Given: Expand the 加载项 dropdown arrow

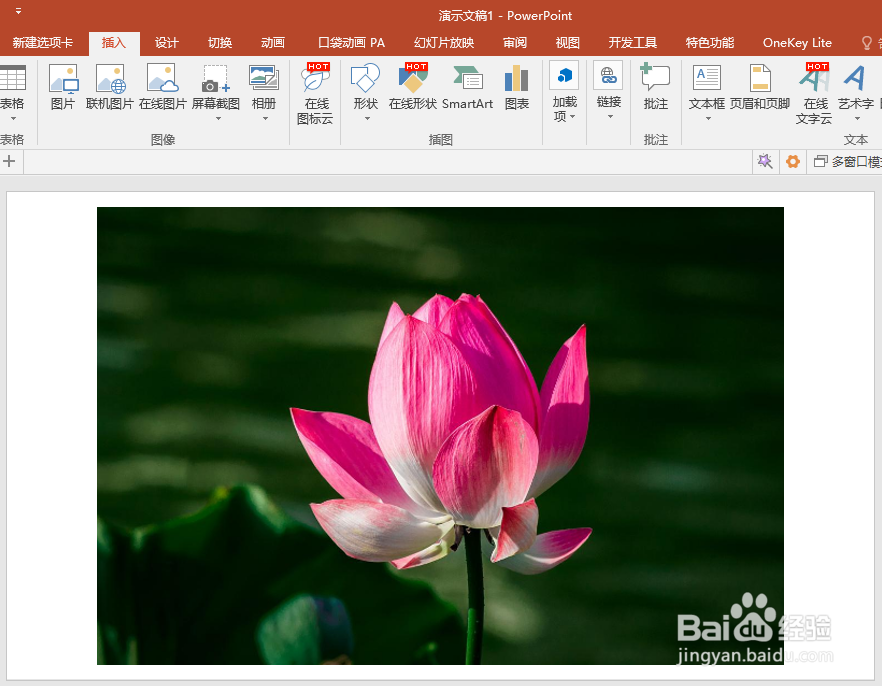Looking at the screenshot, I should [573, 116].
